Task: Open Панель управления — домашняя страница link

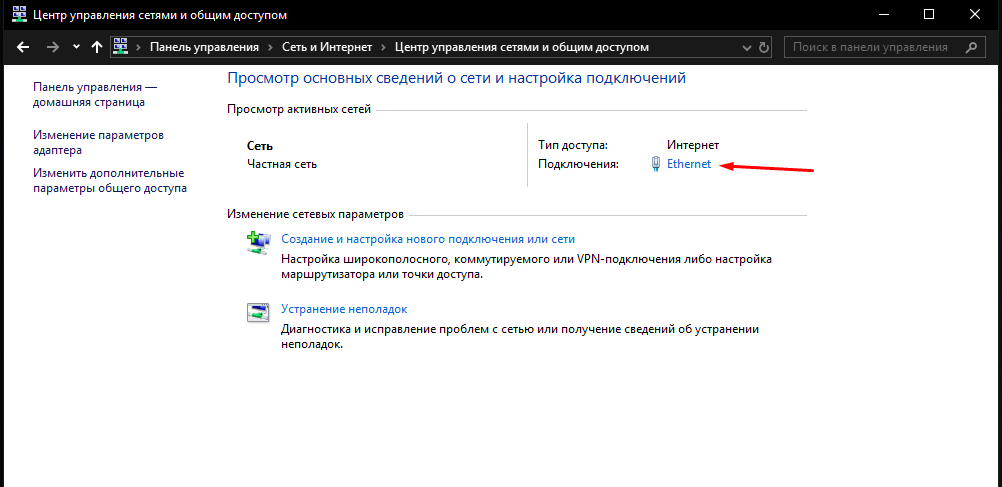Action: pyautogui.click(x=95, y=94)
